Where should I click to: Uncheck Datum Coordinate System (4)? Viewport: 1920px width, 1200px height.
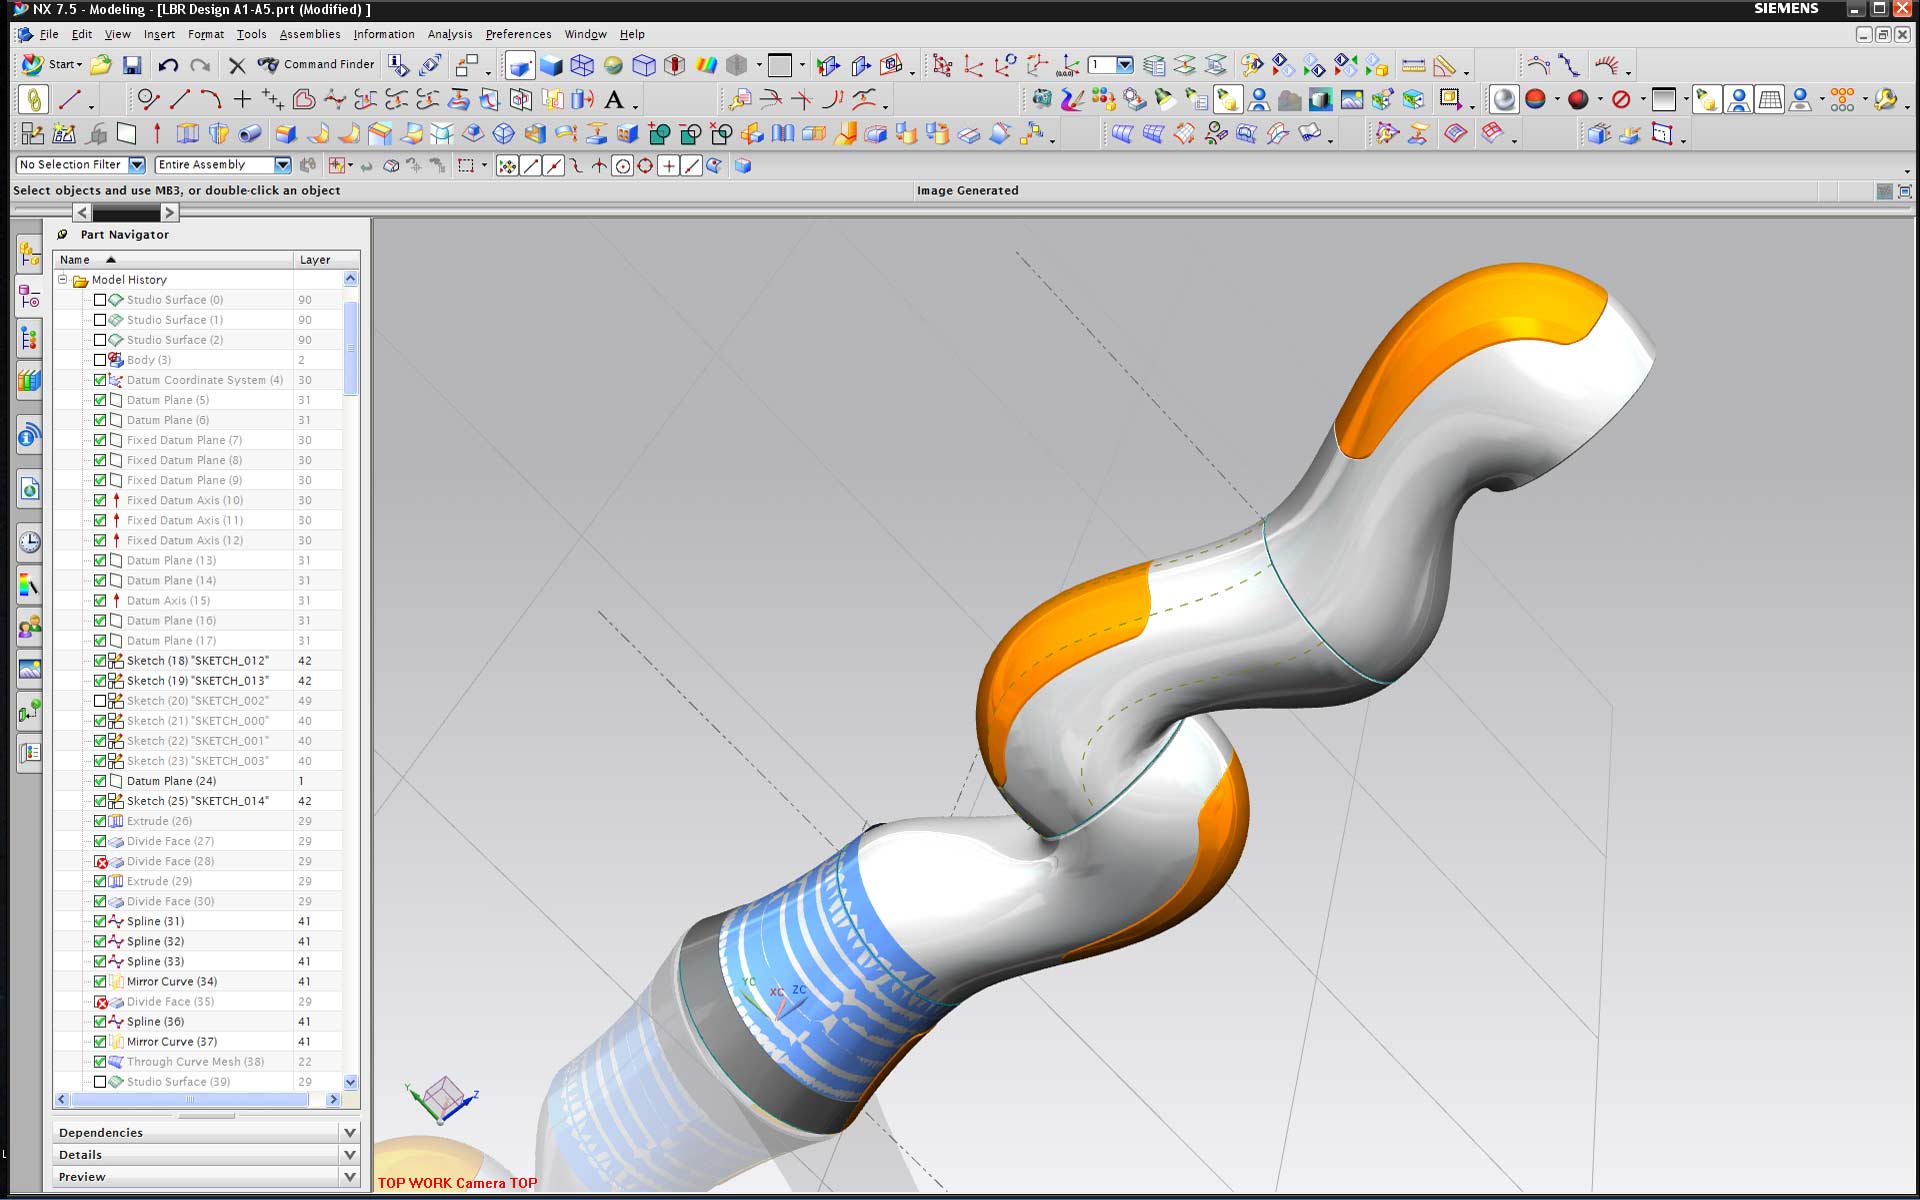point(100,380)
